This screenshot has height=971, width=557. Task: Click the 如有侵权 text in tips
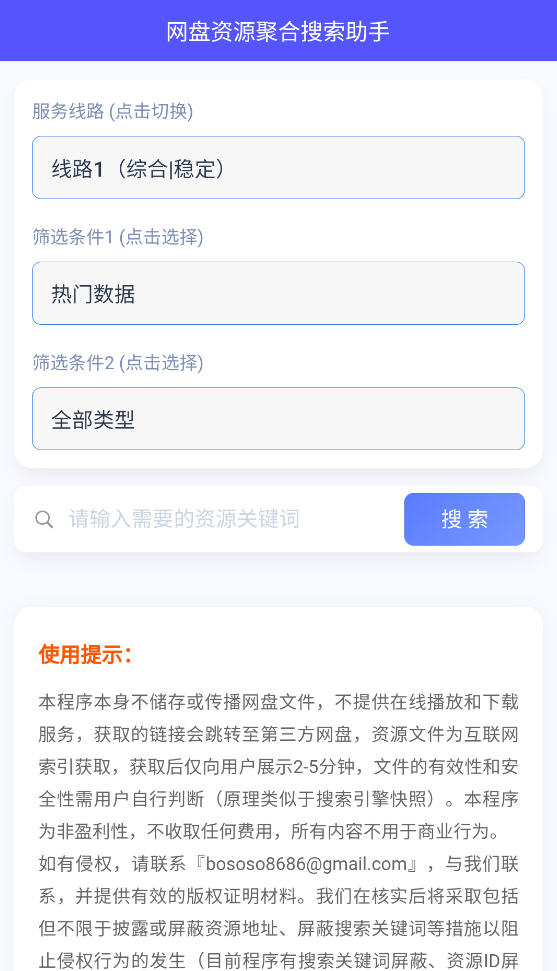point(76,863)
